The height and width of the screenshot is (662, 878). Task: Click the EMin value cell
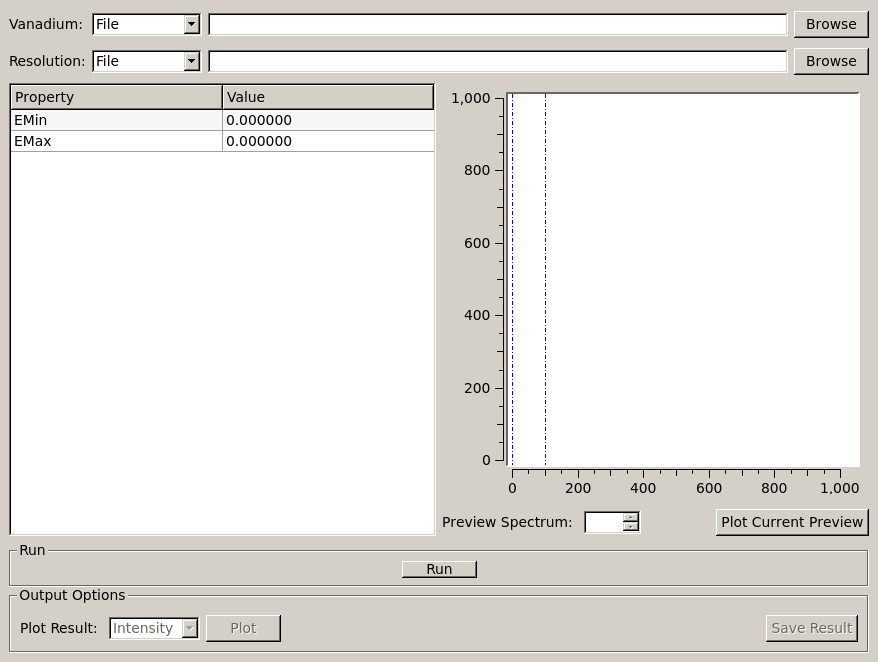[x=327, y=120]
